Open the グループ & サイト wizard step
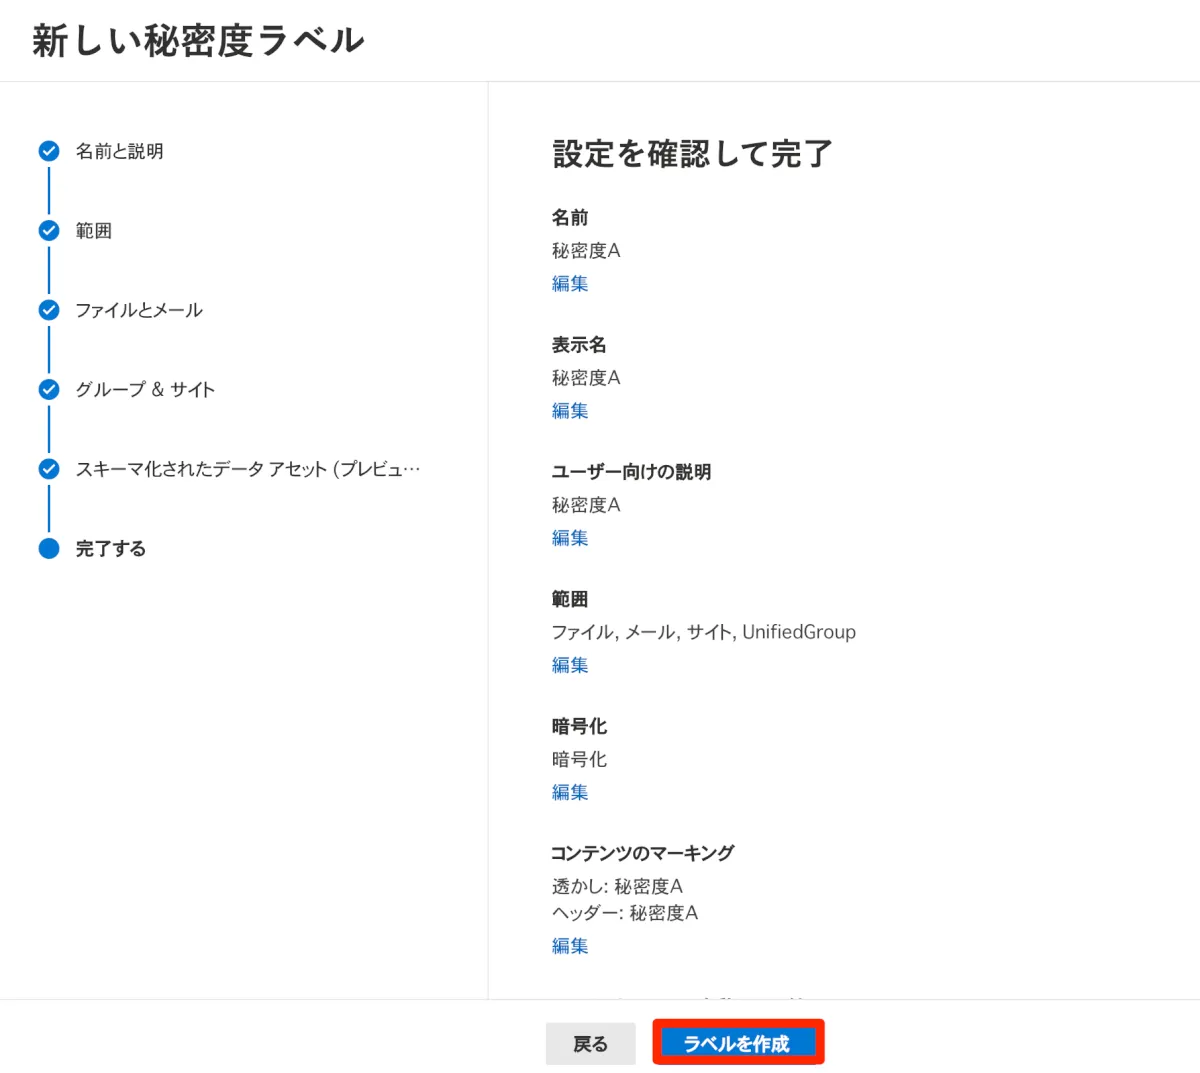The height and width of the screenshot is (1073, 1200). [145, 389]
